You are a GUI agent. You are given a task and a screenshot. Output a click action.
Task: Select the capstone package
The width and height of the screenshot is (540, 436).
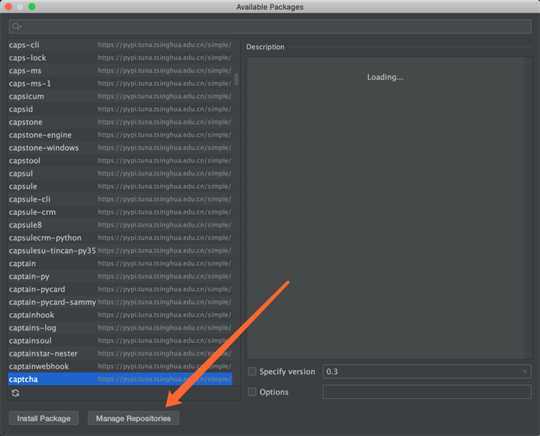pos(120,122)
